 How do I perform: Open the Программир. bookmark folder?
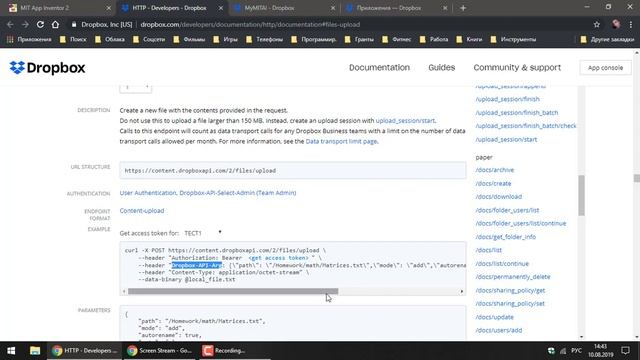[314, 40]
